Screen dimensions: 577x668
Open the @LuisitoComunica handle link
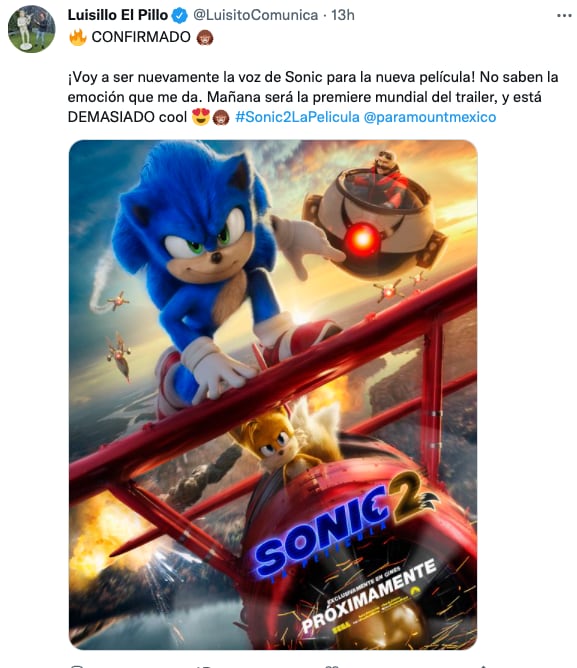click(256, 15)
